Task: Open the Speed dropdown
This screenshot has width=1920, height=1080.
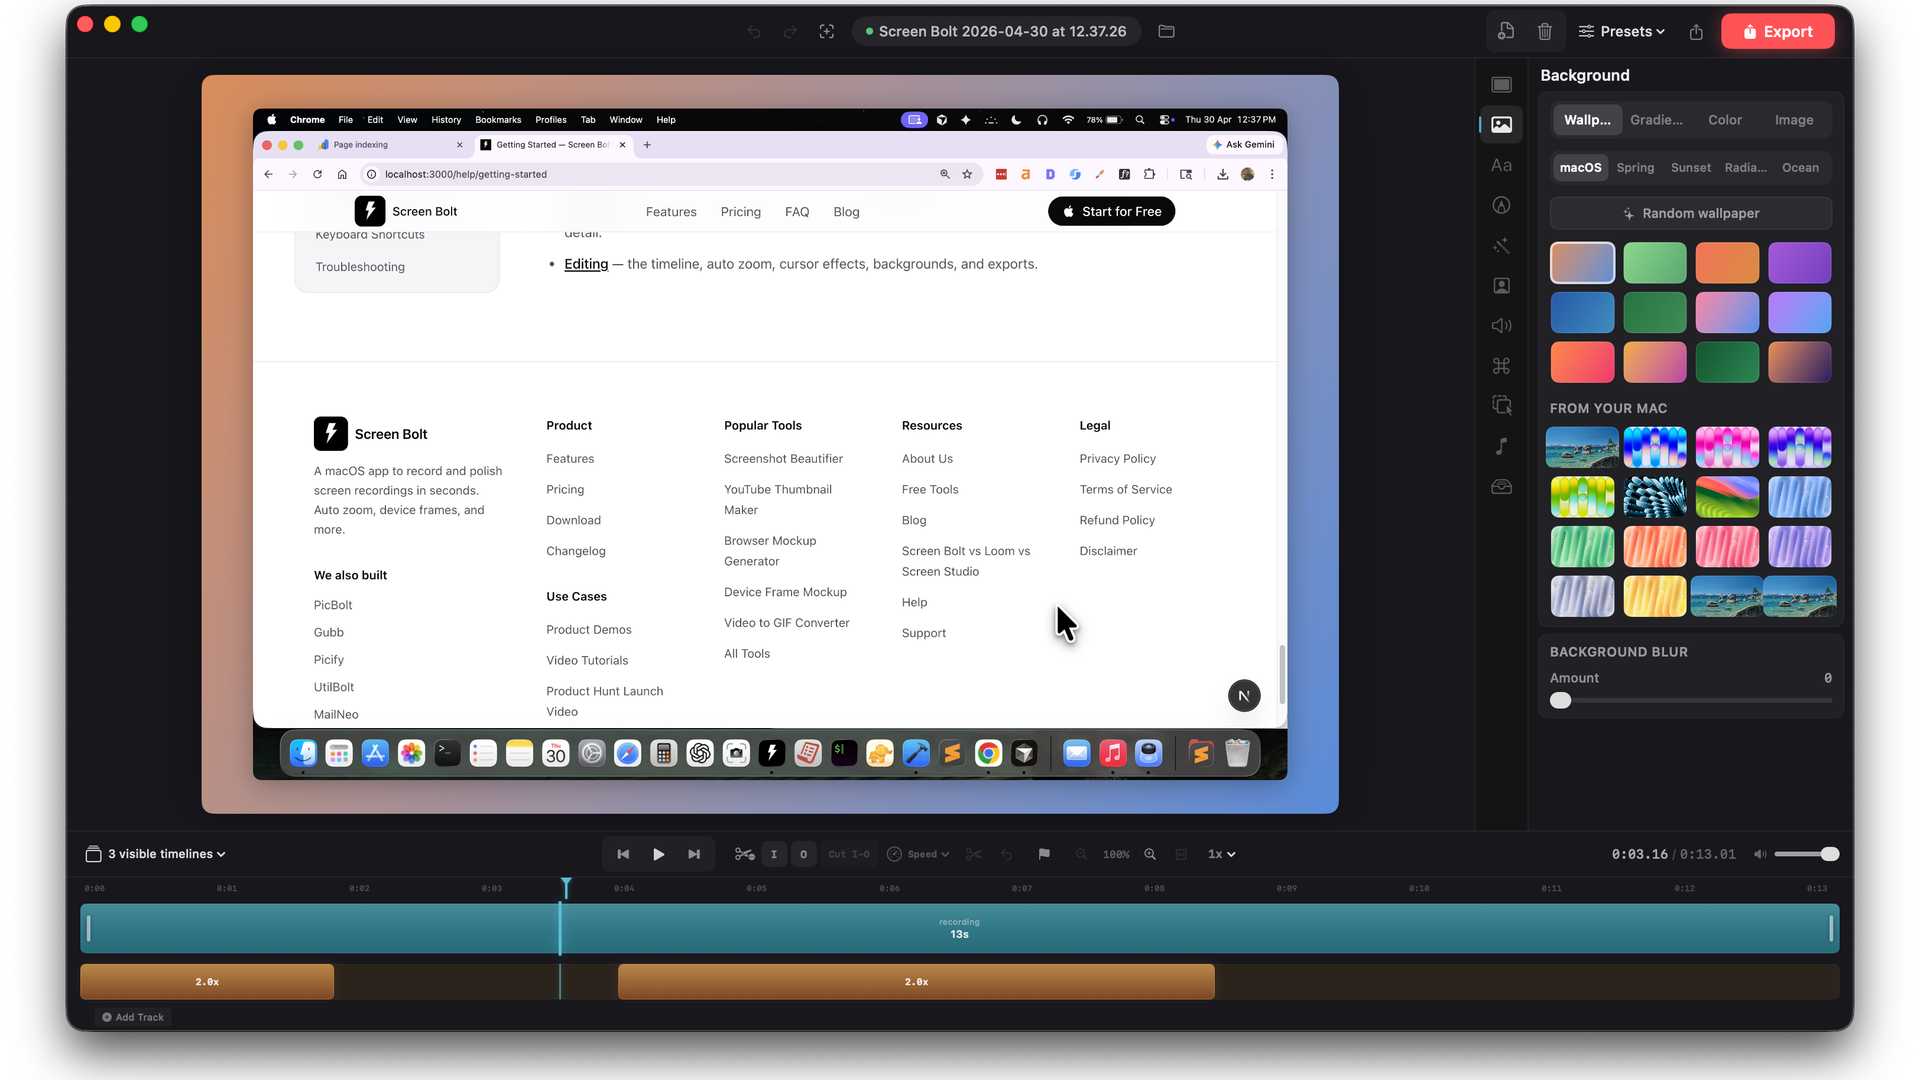Action: coord(918,854)
